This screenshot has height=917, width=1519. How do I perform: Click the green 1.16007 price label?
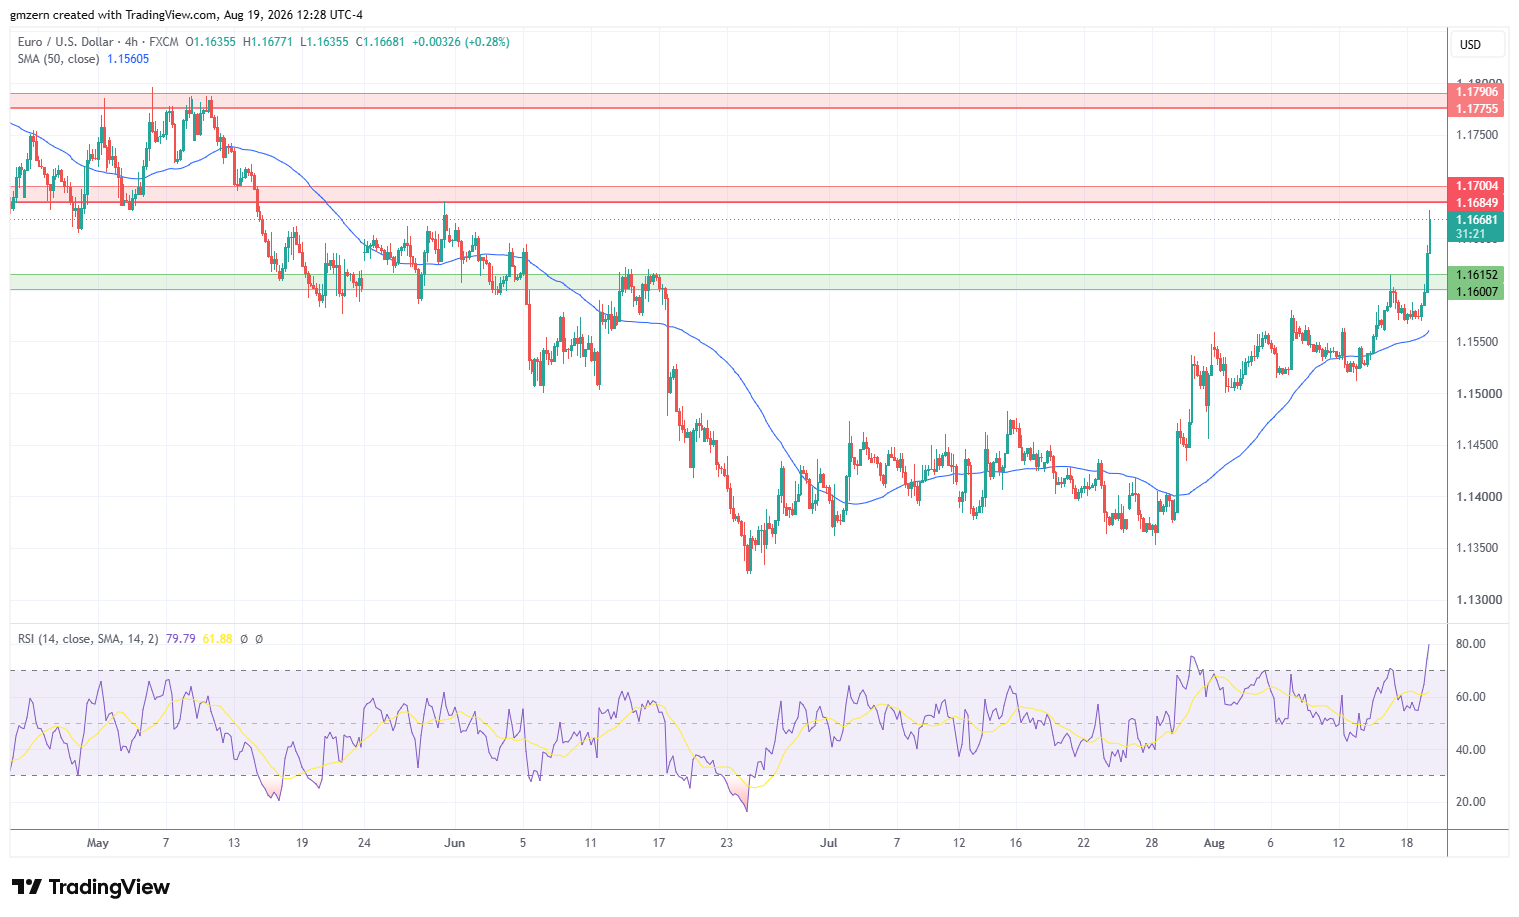point(1476,292)
